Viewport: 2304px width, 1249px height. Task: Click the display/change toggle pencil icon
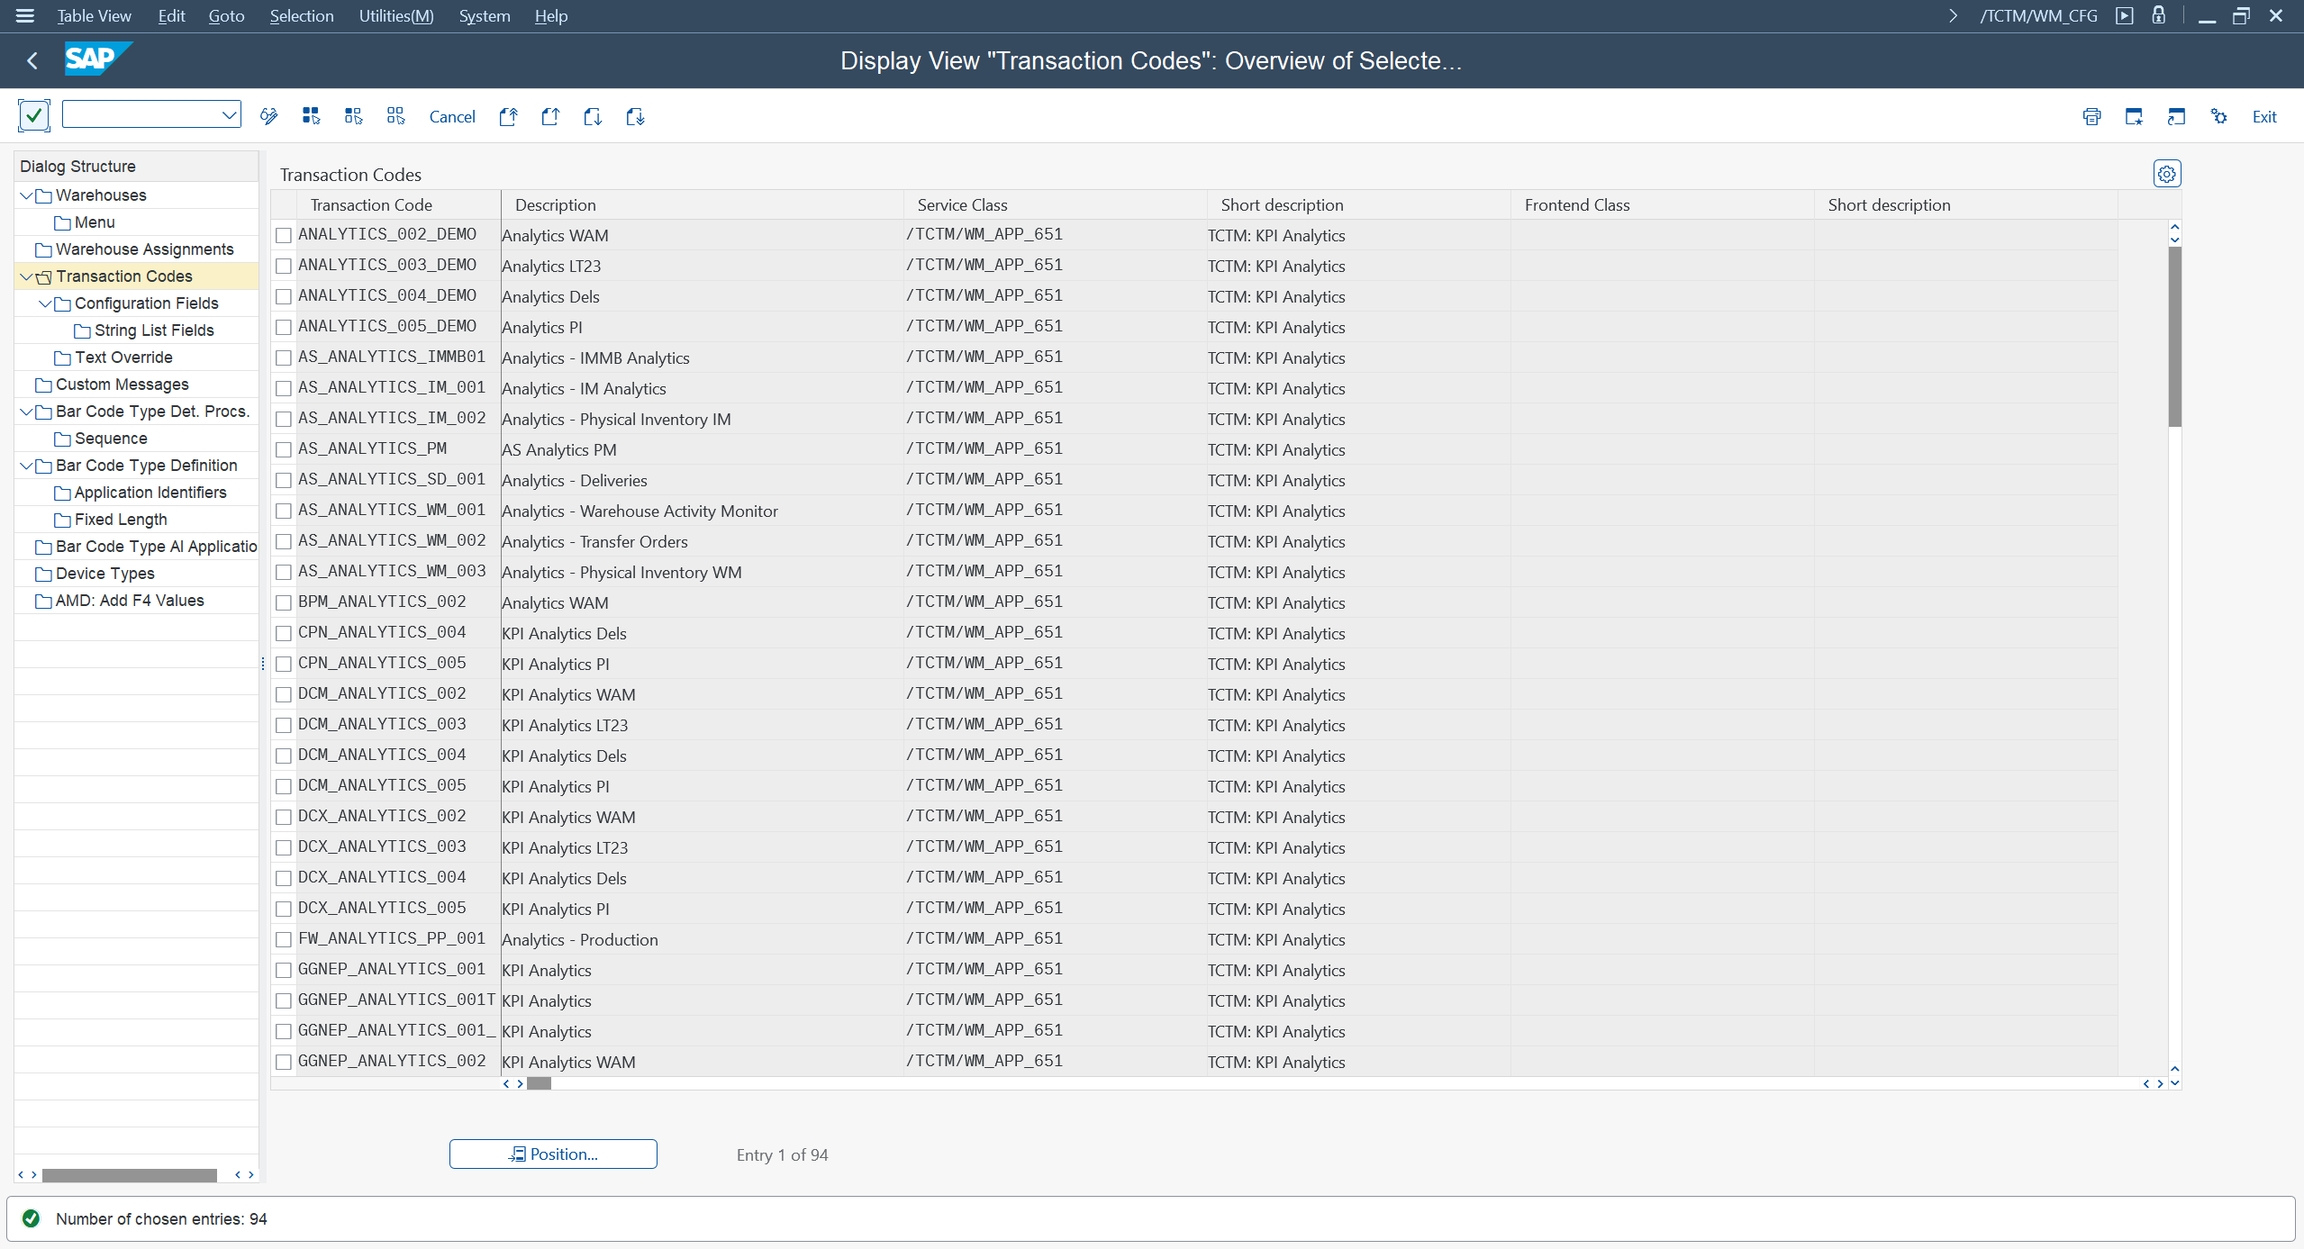(x=268, y=116)
